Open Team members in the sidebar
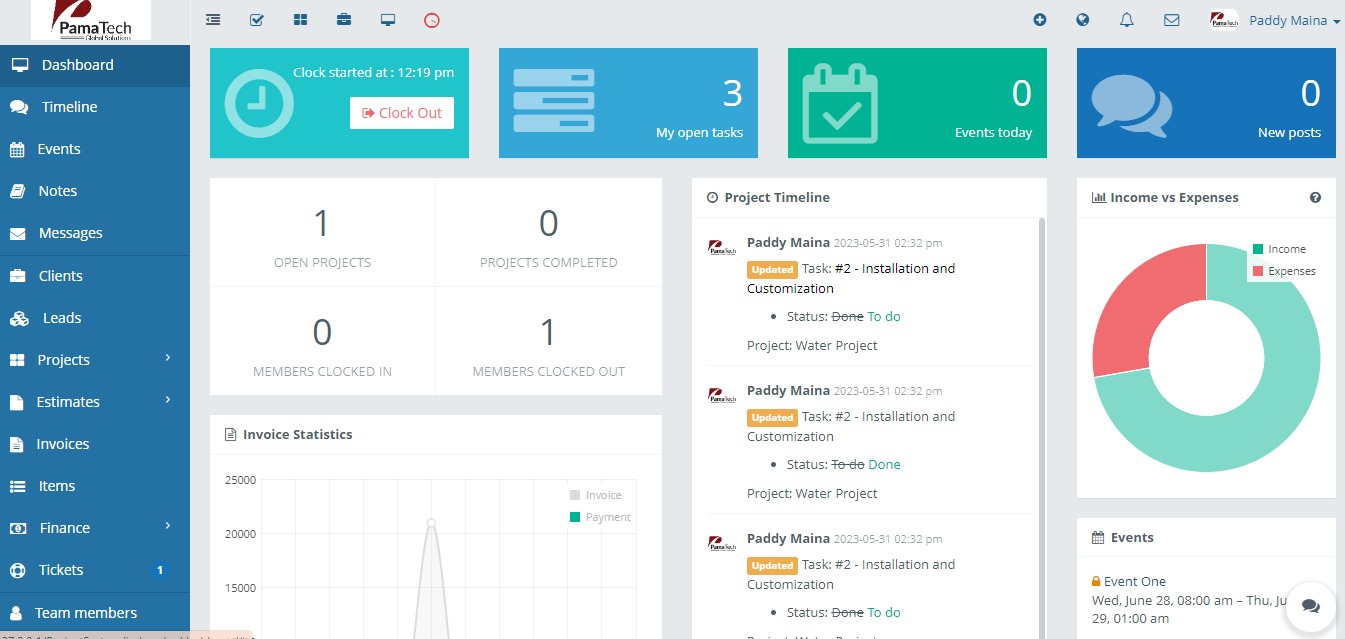 (x=95, y=613)
